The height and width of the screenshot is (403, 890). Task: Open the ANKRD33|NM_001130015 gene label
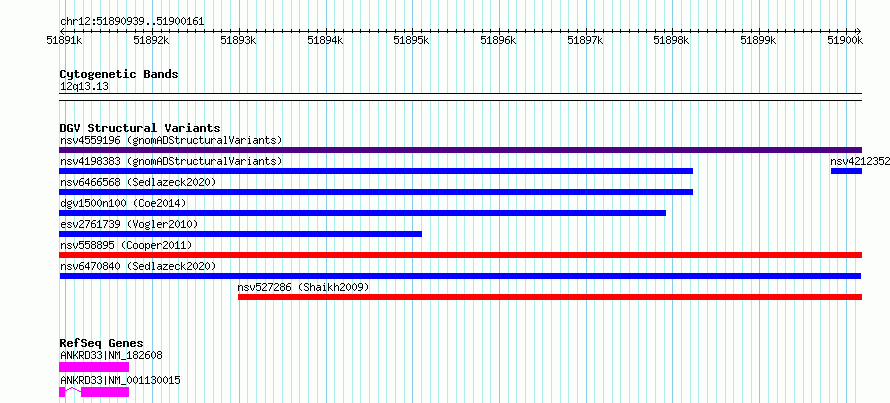pos(120,380)
